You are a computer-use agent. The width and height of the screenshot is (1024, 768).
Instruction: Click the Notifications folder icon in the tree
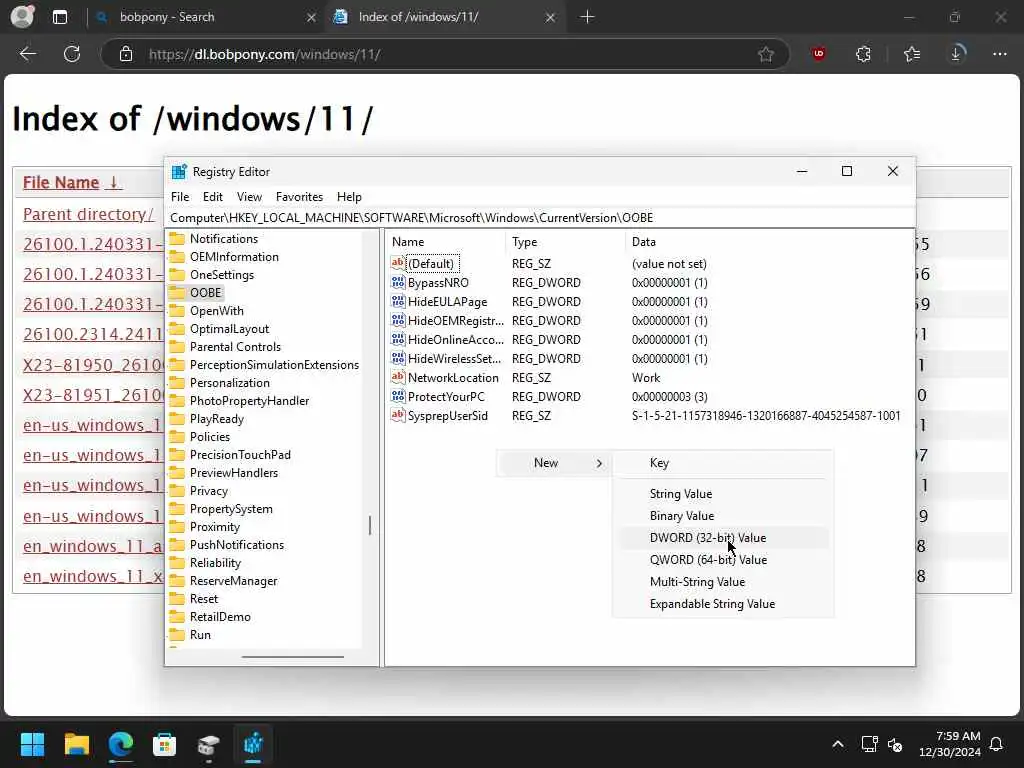[177, 238]
